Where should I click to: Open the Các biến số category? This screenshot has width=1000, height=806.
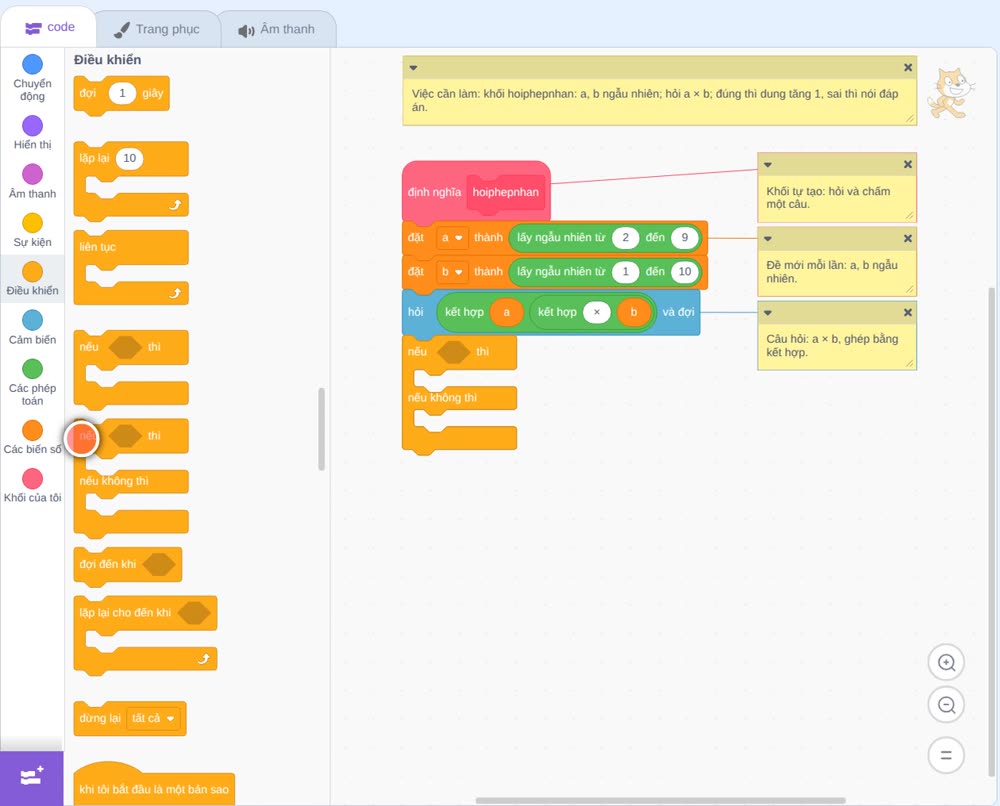[x=33, y=437]
